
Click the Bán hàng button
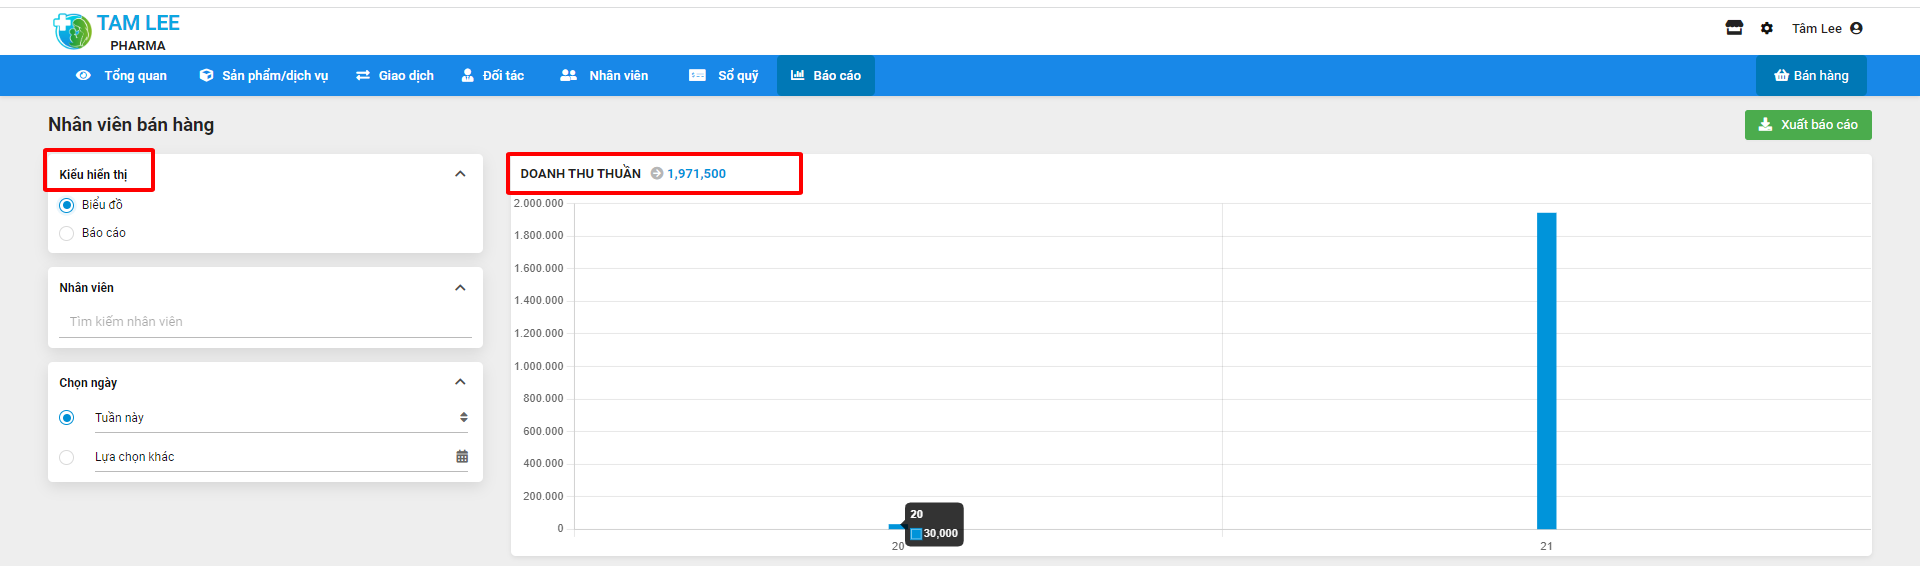tap(1811, 76)
